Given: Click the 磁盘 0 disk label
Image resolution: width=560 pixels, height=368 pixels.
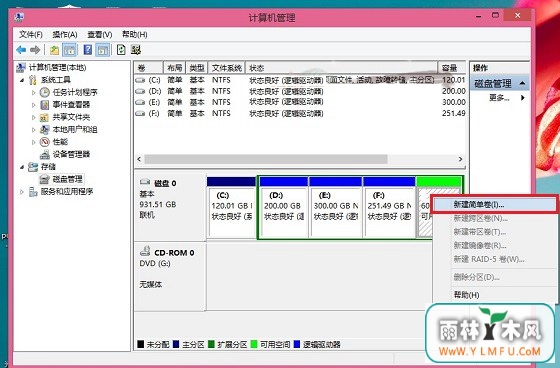Looking at the screenshot, I should pyautogui.click(x=165, y=183).
